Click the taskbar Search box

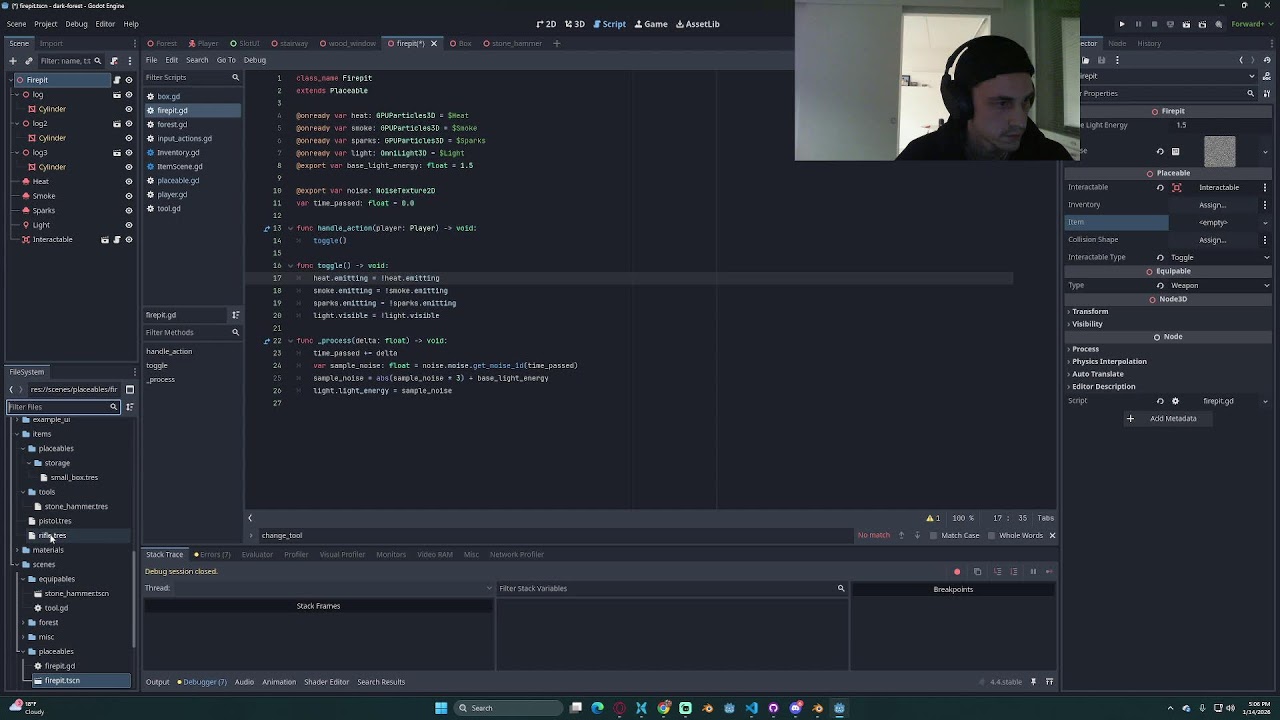pyautogui.click(x=506, y=708)
